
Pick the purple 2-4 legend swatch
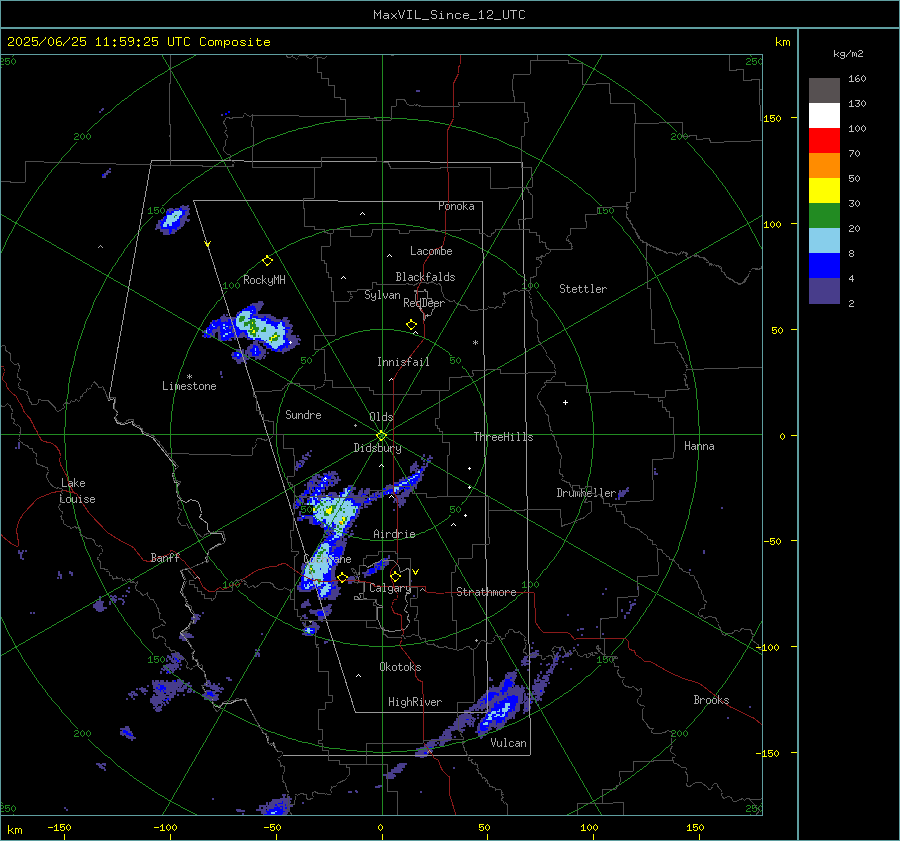(824, 291)
